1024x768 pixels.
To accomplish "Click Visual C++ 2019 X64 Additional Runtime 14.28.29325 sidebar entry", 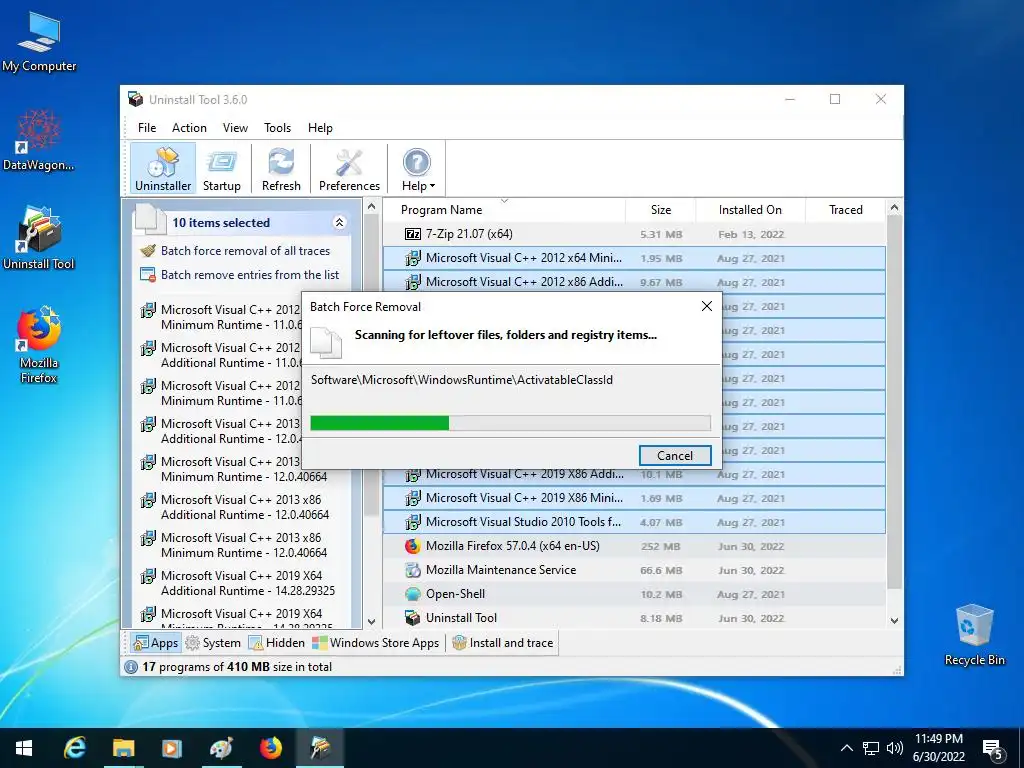I will pos(246,583).
